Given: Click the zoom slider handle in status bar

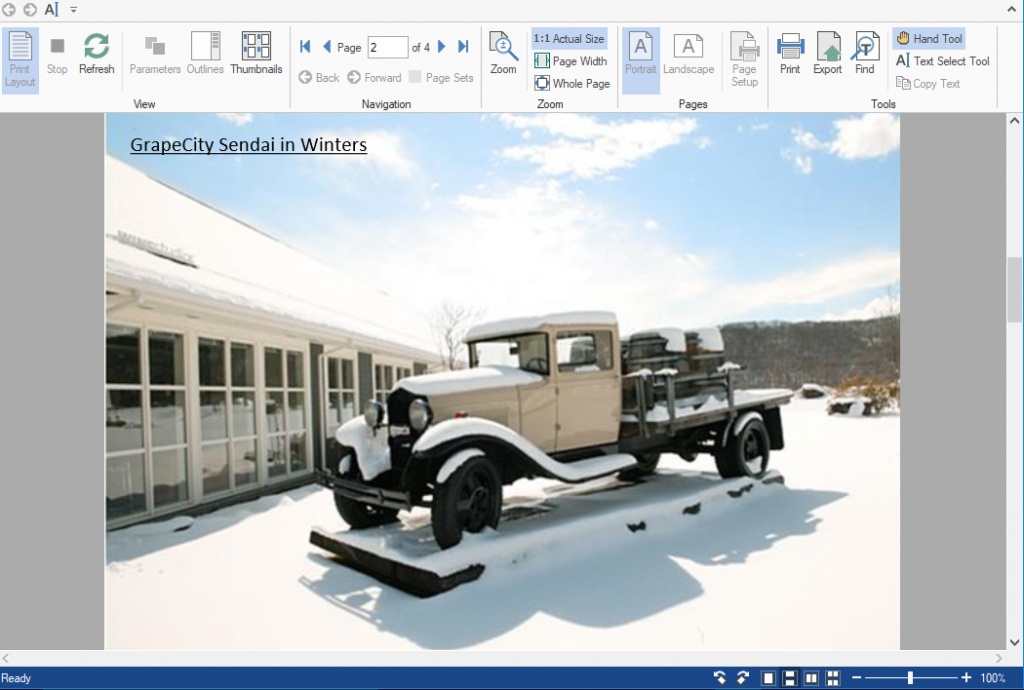Looking at the screenshot, I should 910,678.
